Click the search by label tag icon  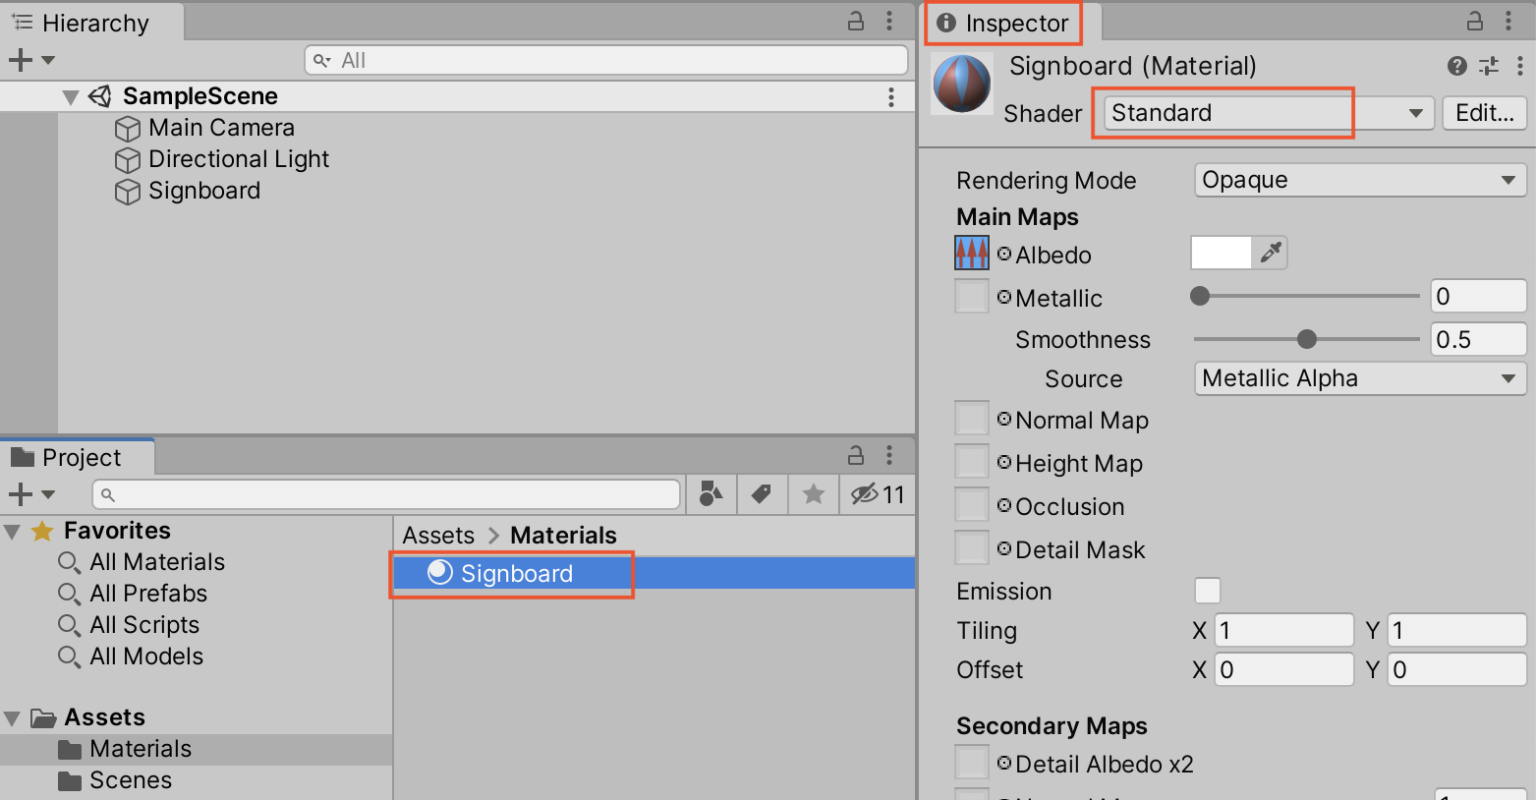[762, 493]
